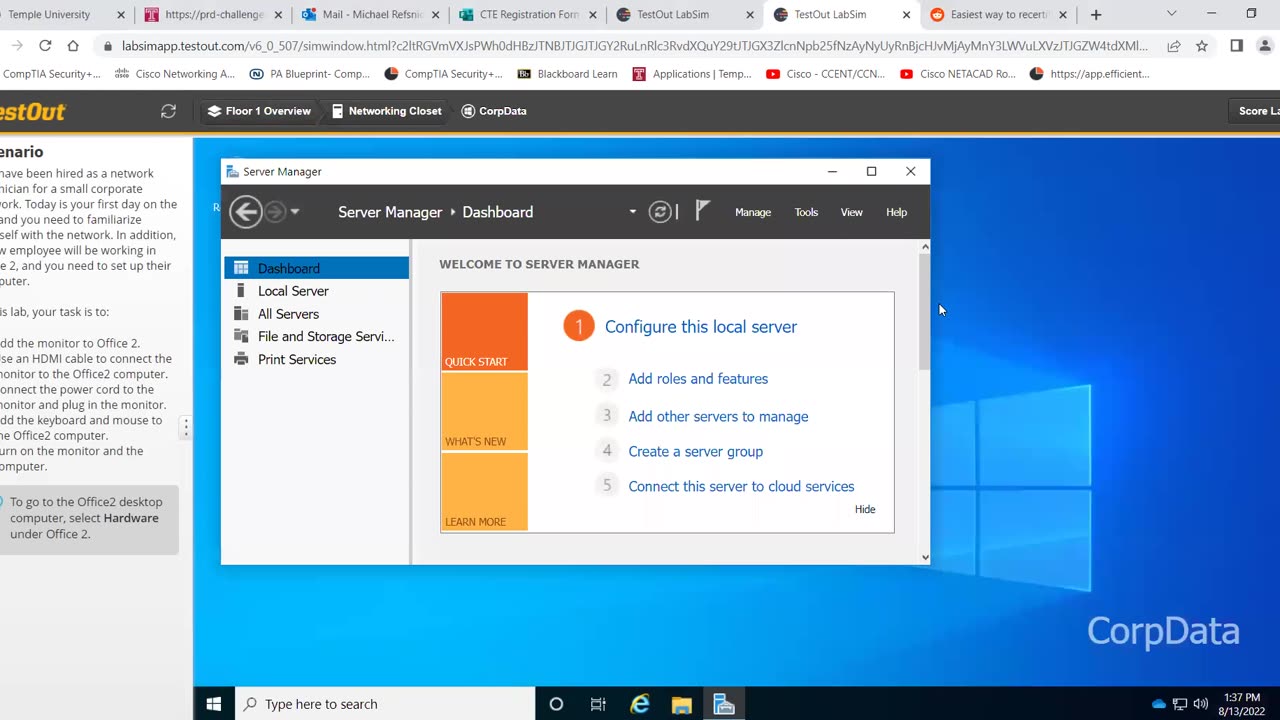Open the Windows Start menu
1280x720 pixels.
pos(213,704)
